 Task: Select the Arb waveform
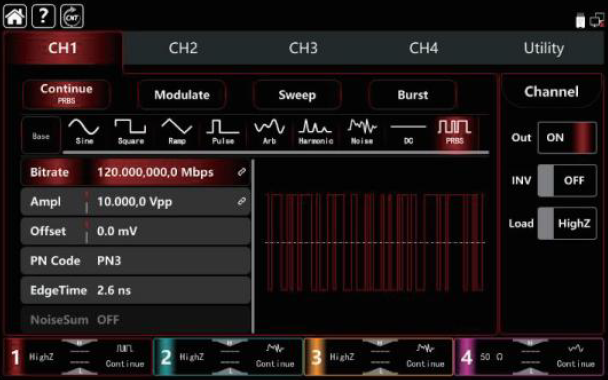[269, 132]
